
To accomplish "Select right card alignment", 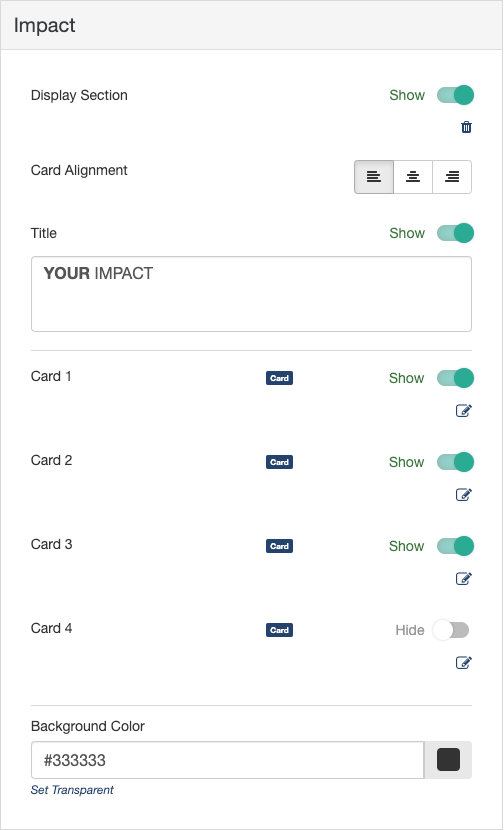I will coord(452,177).
